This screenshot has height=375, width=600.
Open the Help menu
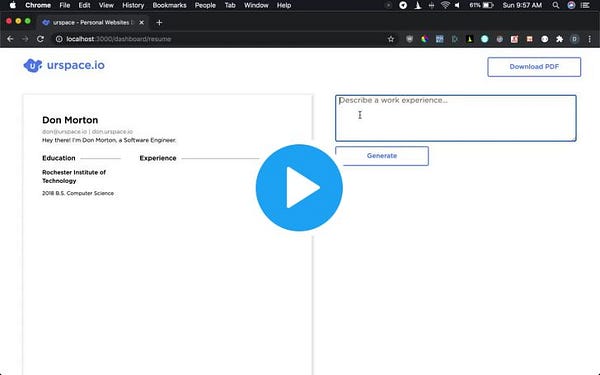[x=284, y=5]
